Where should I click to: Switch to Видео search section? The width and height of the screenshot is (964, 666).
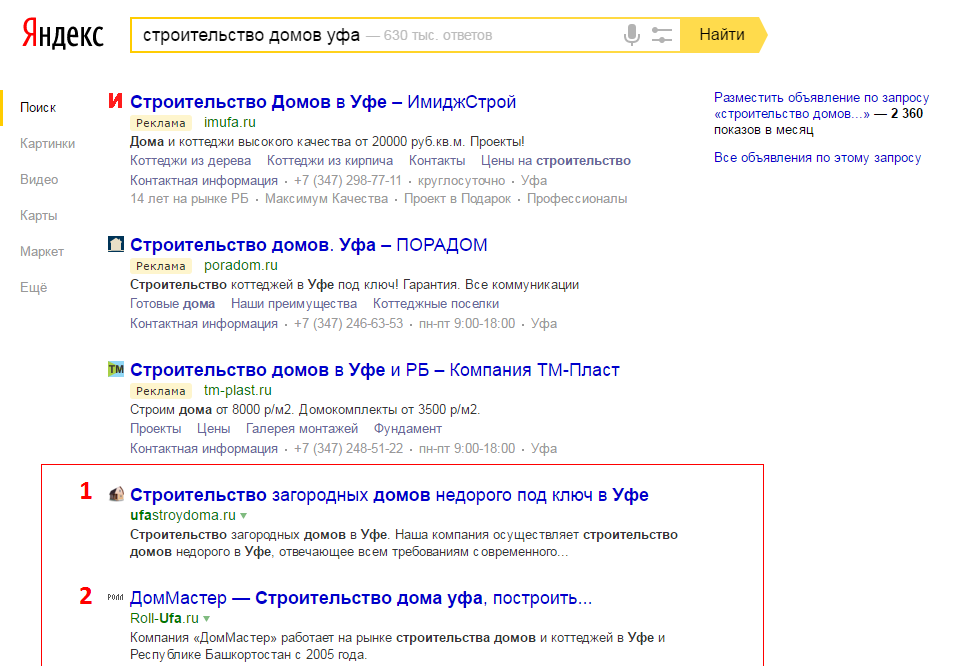pos(39,180)
